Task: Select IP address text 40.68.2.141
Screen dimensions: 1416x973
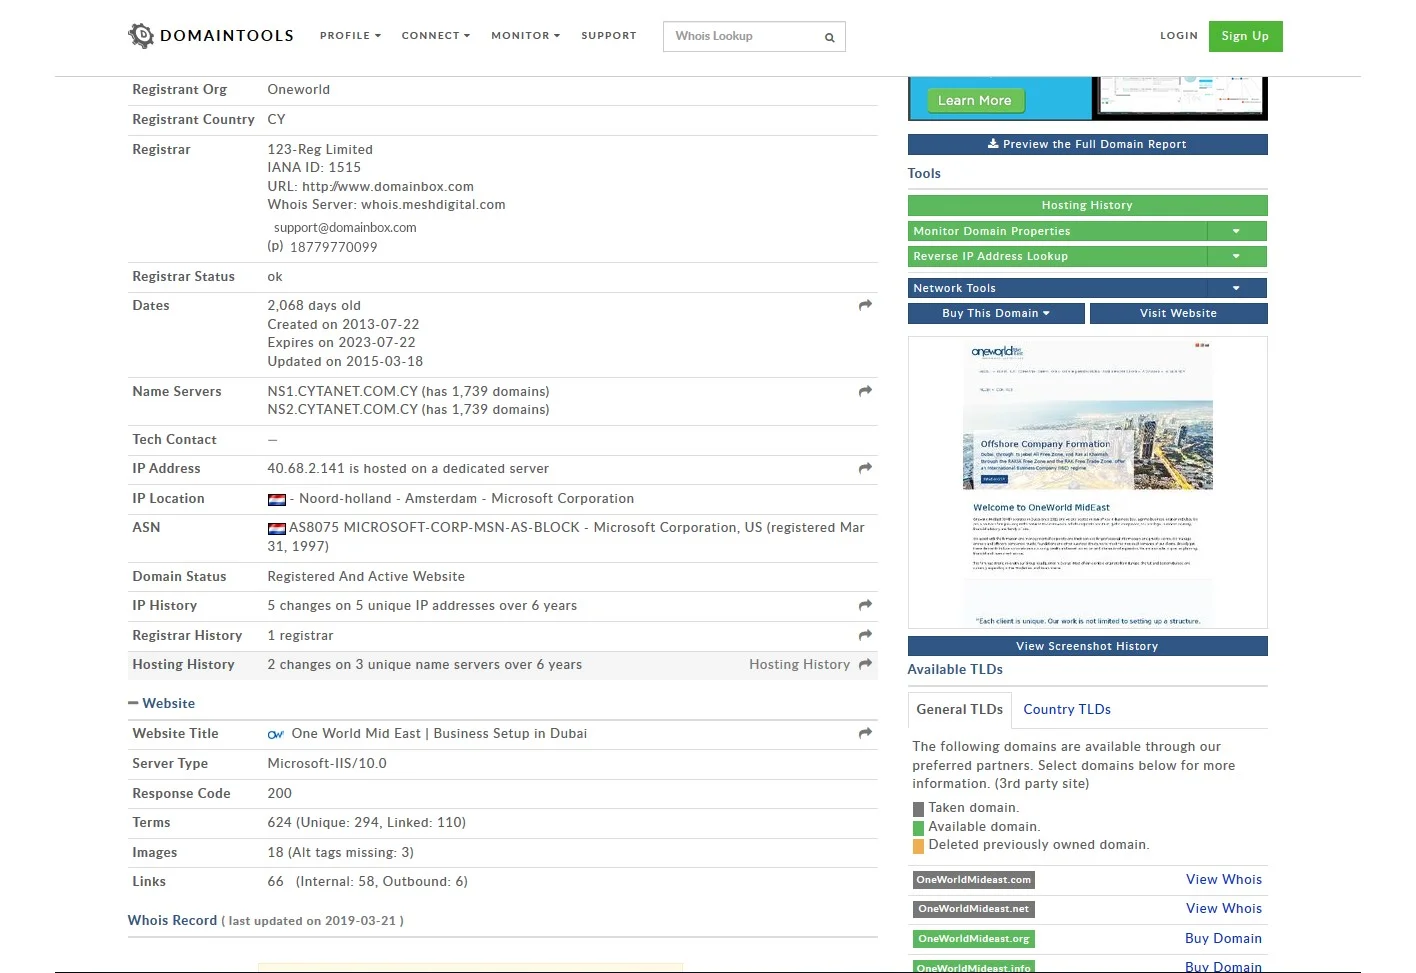Action: coord(306,468)
